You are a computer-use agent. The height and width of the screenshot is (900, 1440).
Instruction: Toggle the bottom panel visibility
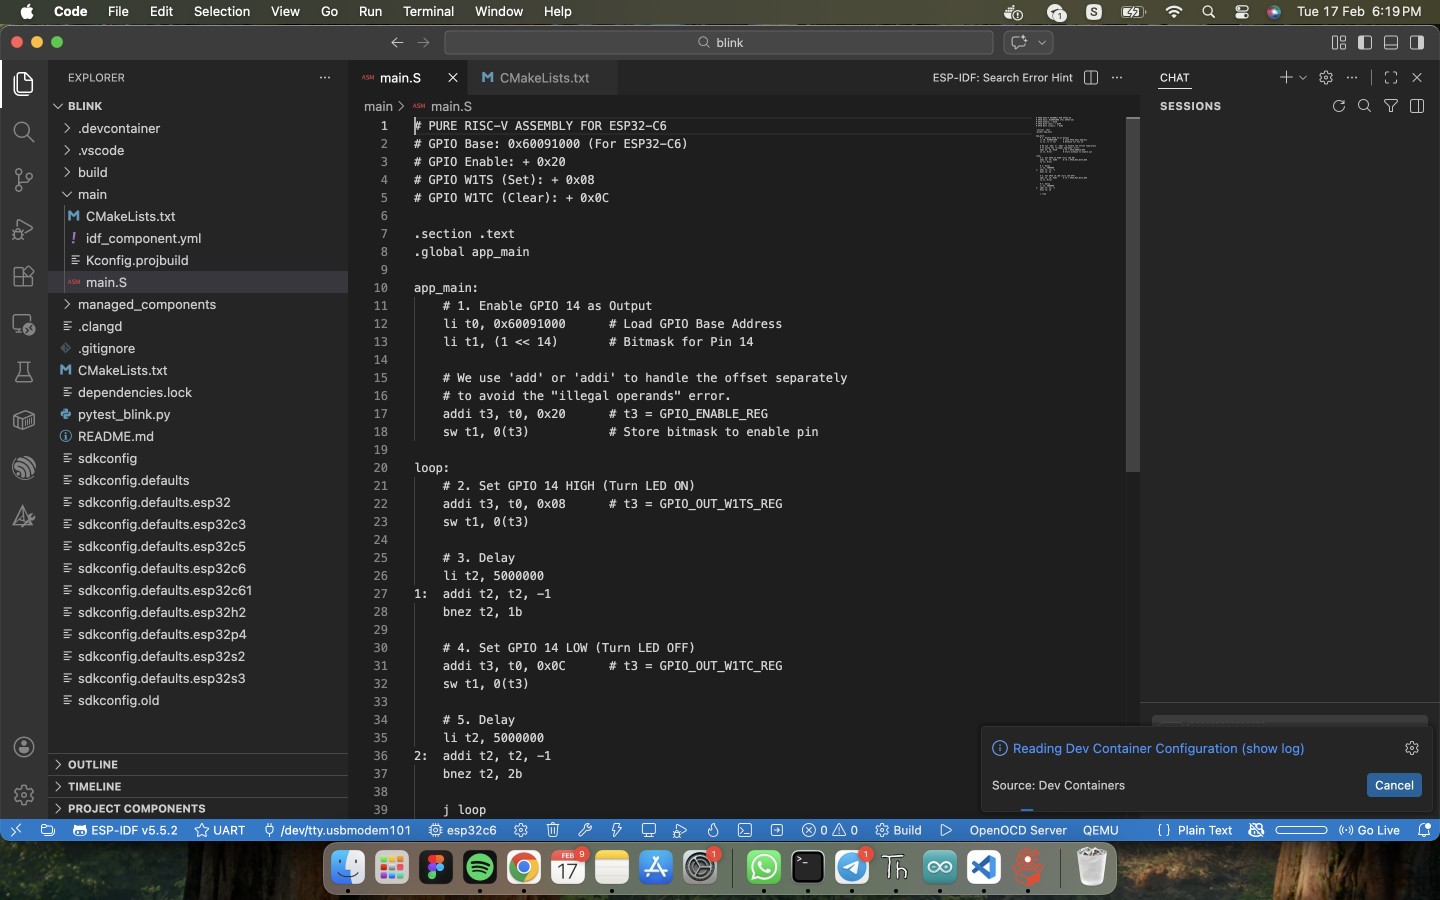tap(1391, 42)
